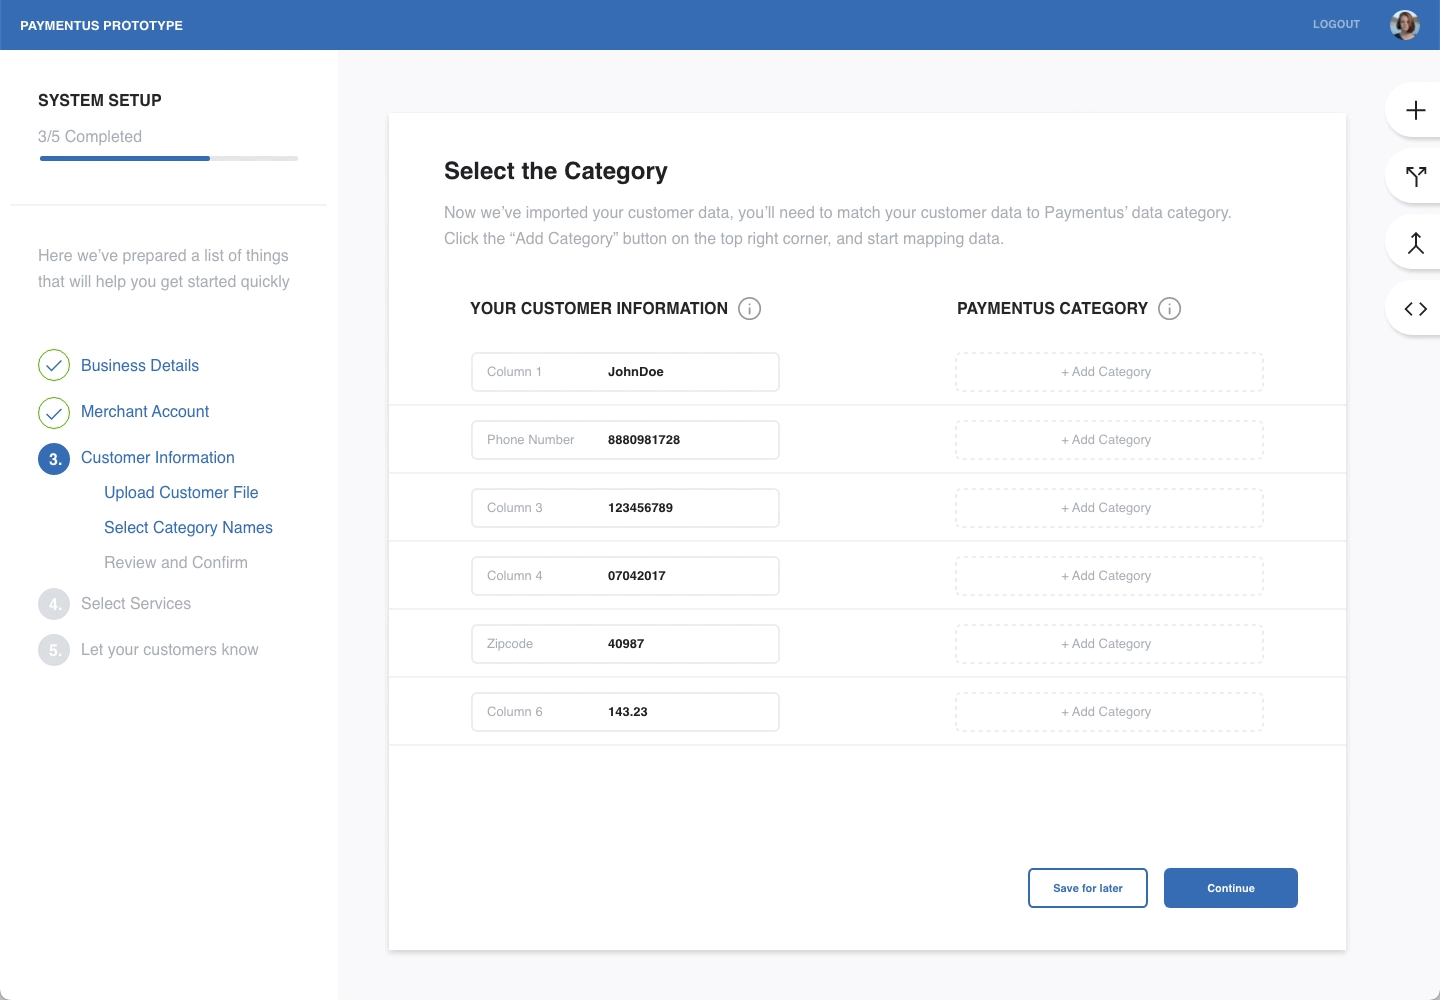The image size is (1440, 1000).
Task: Click info icon beside Paymentus Category
Action: click(x=1169, y=308)
